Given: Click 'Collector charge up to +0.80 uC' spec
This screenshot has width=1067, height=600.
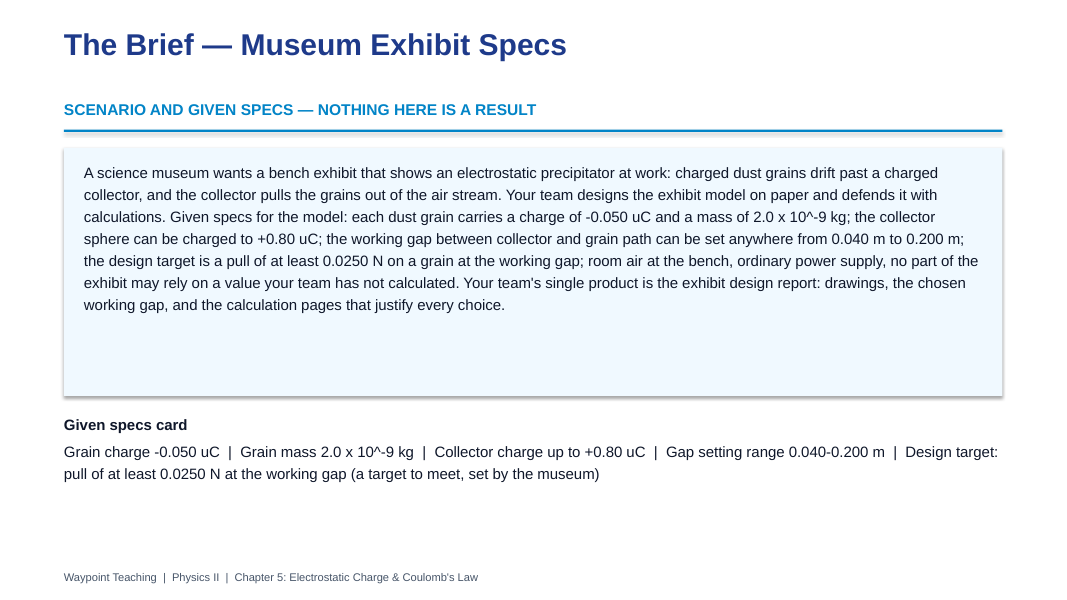Looking at the screenshot, I should pos(540,452).
